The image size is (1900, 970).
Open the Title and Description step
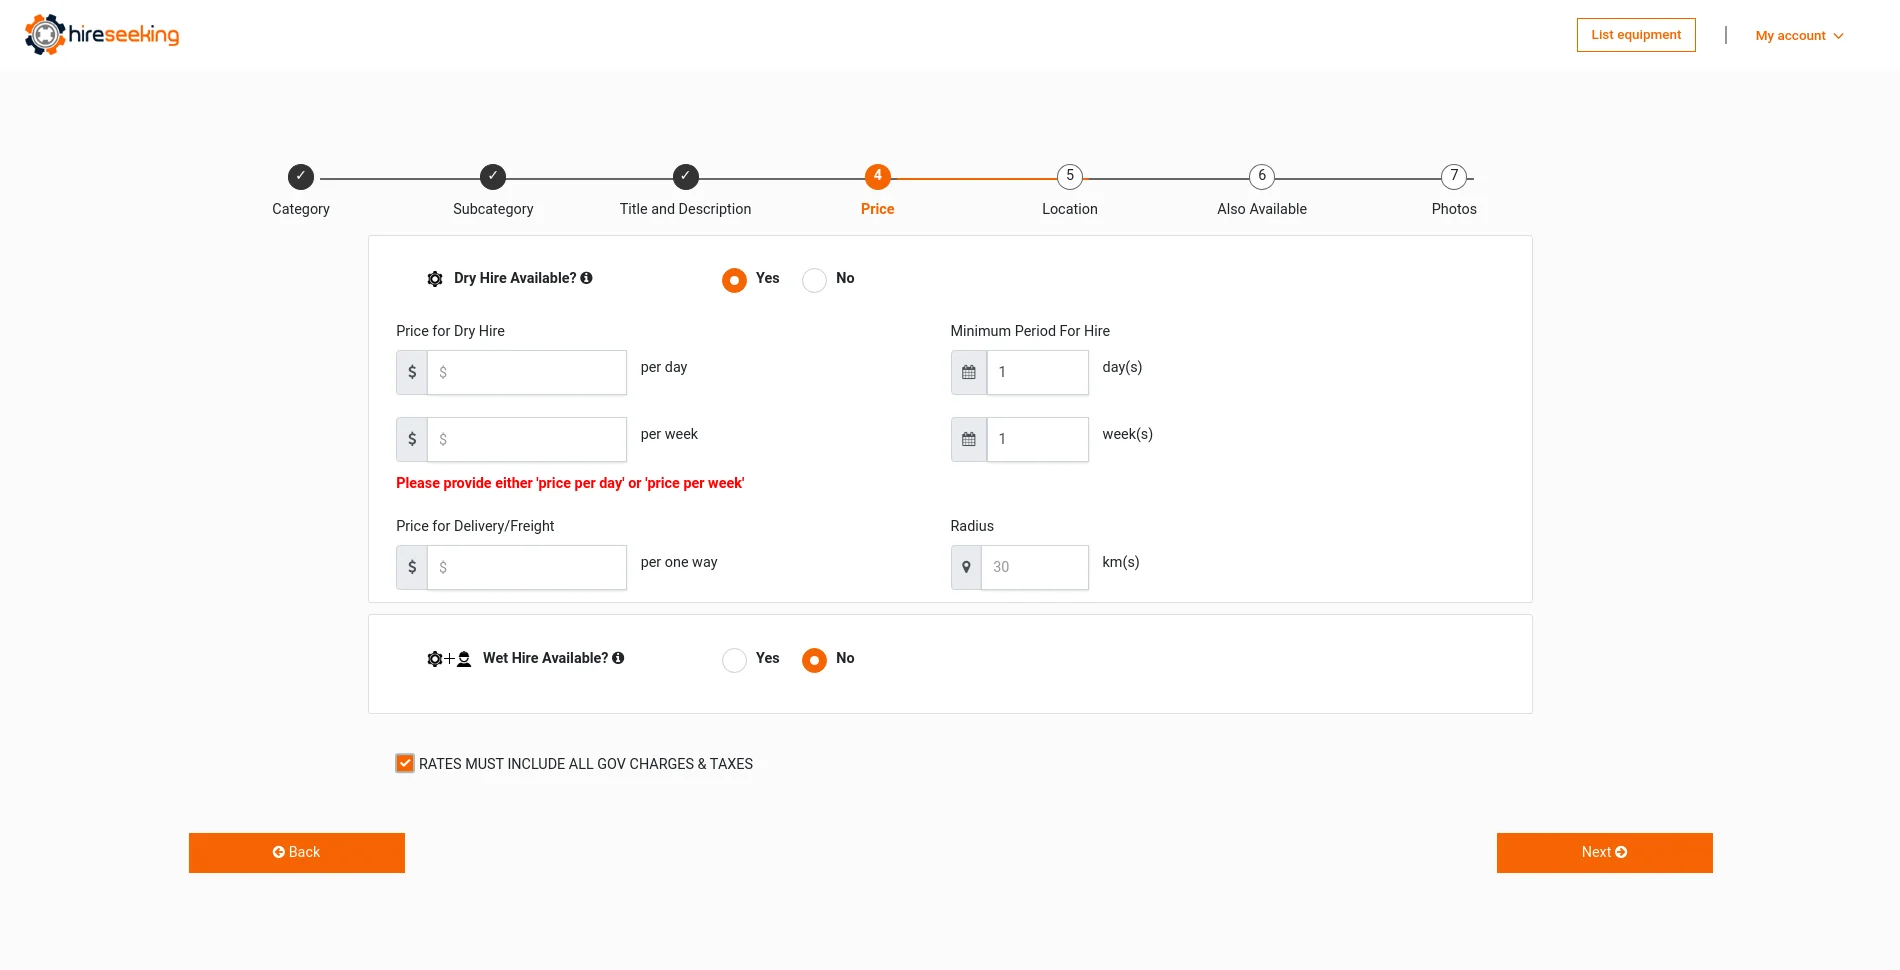[685, 177]
